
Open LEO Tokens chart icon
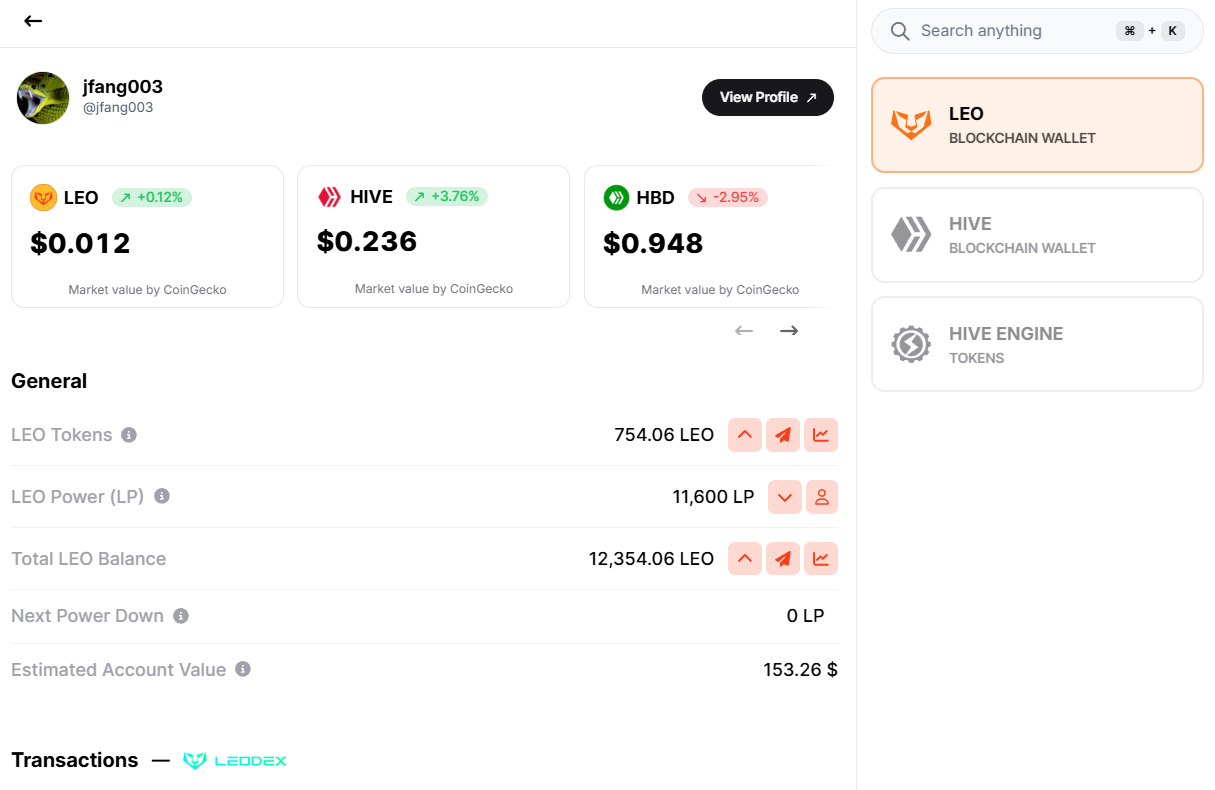coord(821,435)
